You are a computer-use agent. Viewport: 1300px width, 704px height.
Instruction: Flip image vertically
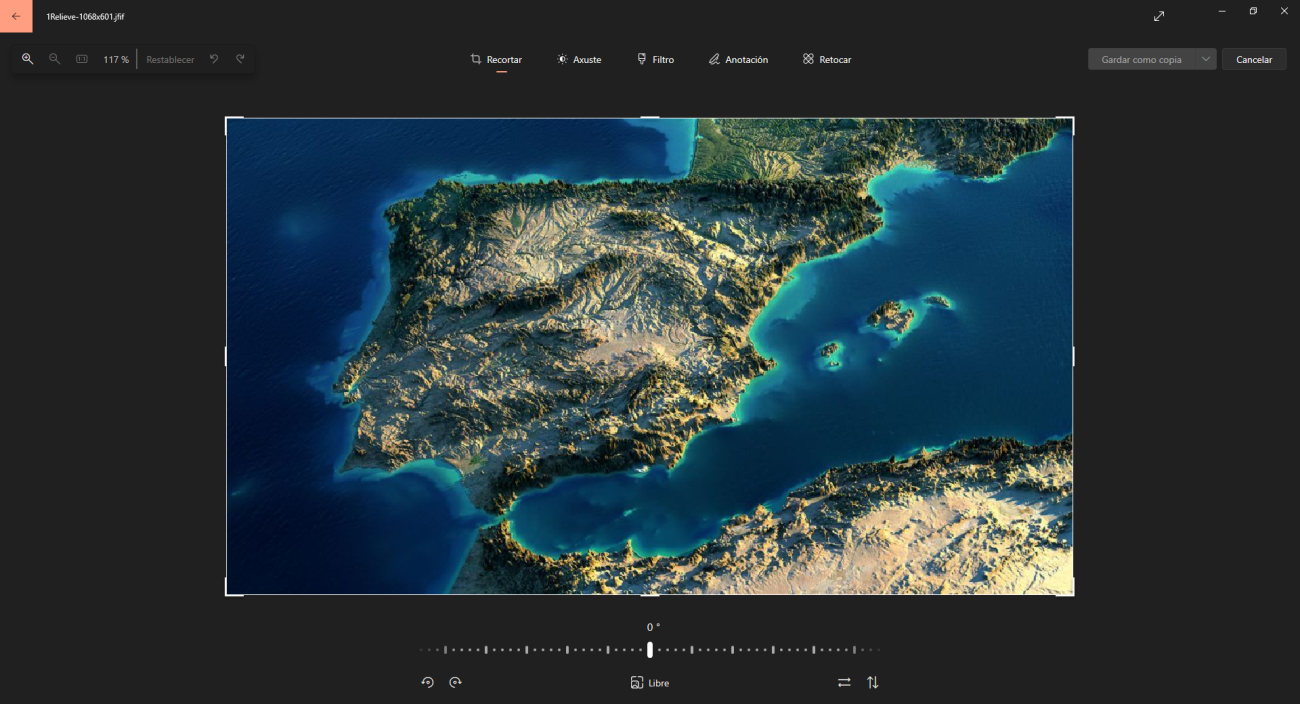pos(873,682)
